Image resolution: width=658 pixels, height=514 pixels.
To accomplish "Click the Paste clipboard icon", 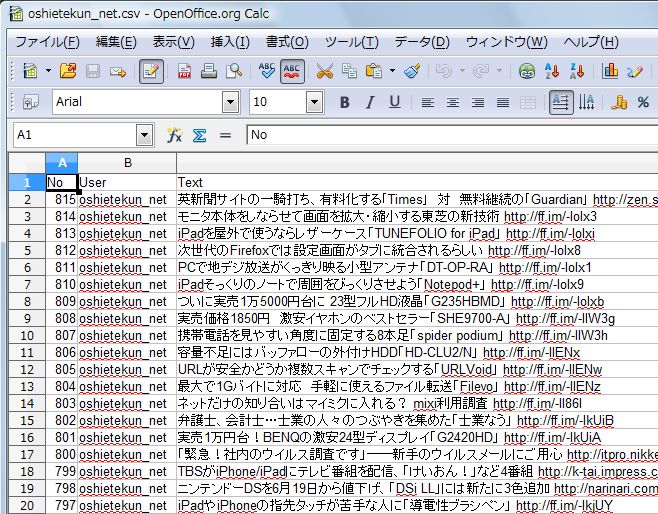I will [373, 71].
